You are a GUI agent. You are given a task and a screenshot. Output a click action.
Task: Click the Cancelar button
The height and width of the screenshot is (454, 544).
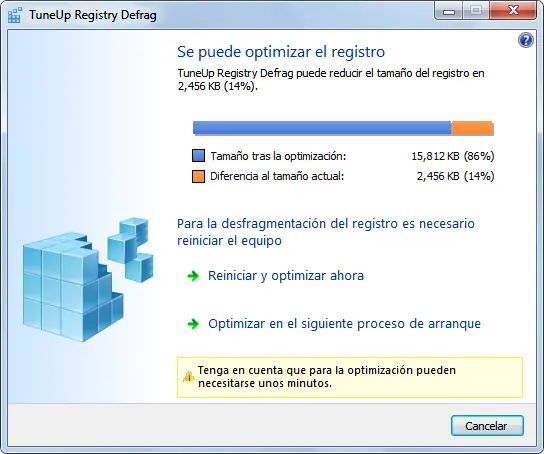(487, 426)
